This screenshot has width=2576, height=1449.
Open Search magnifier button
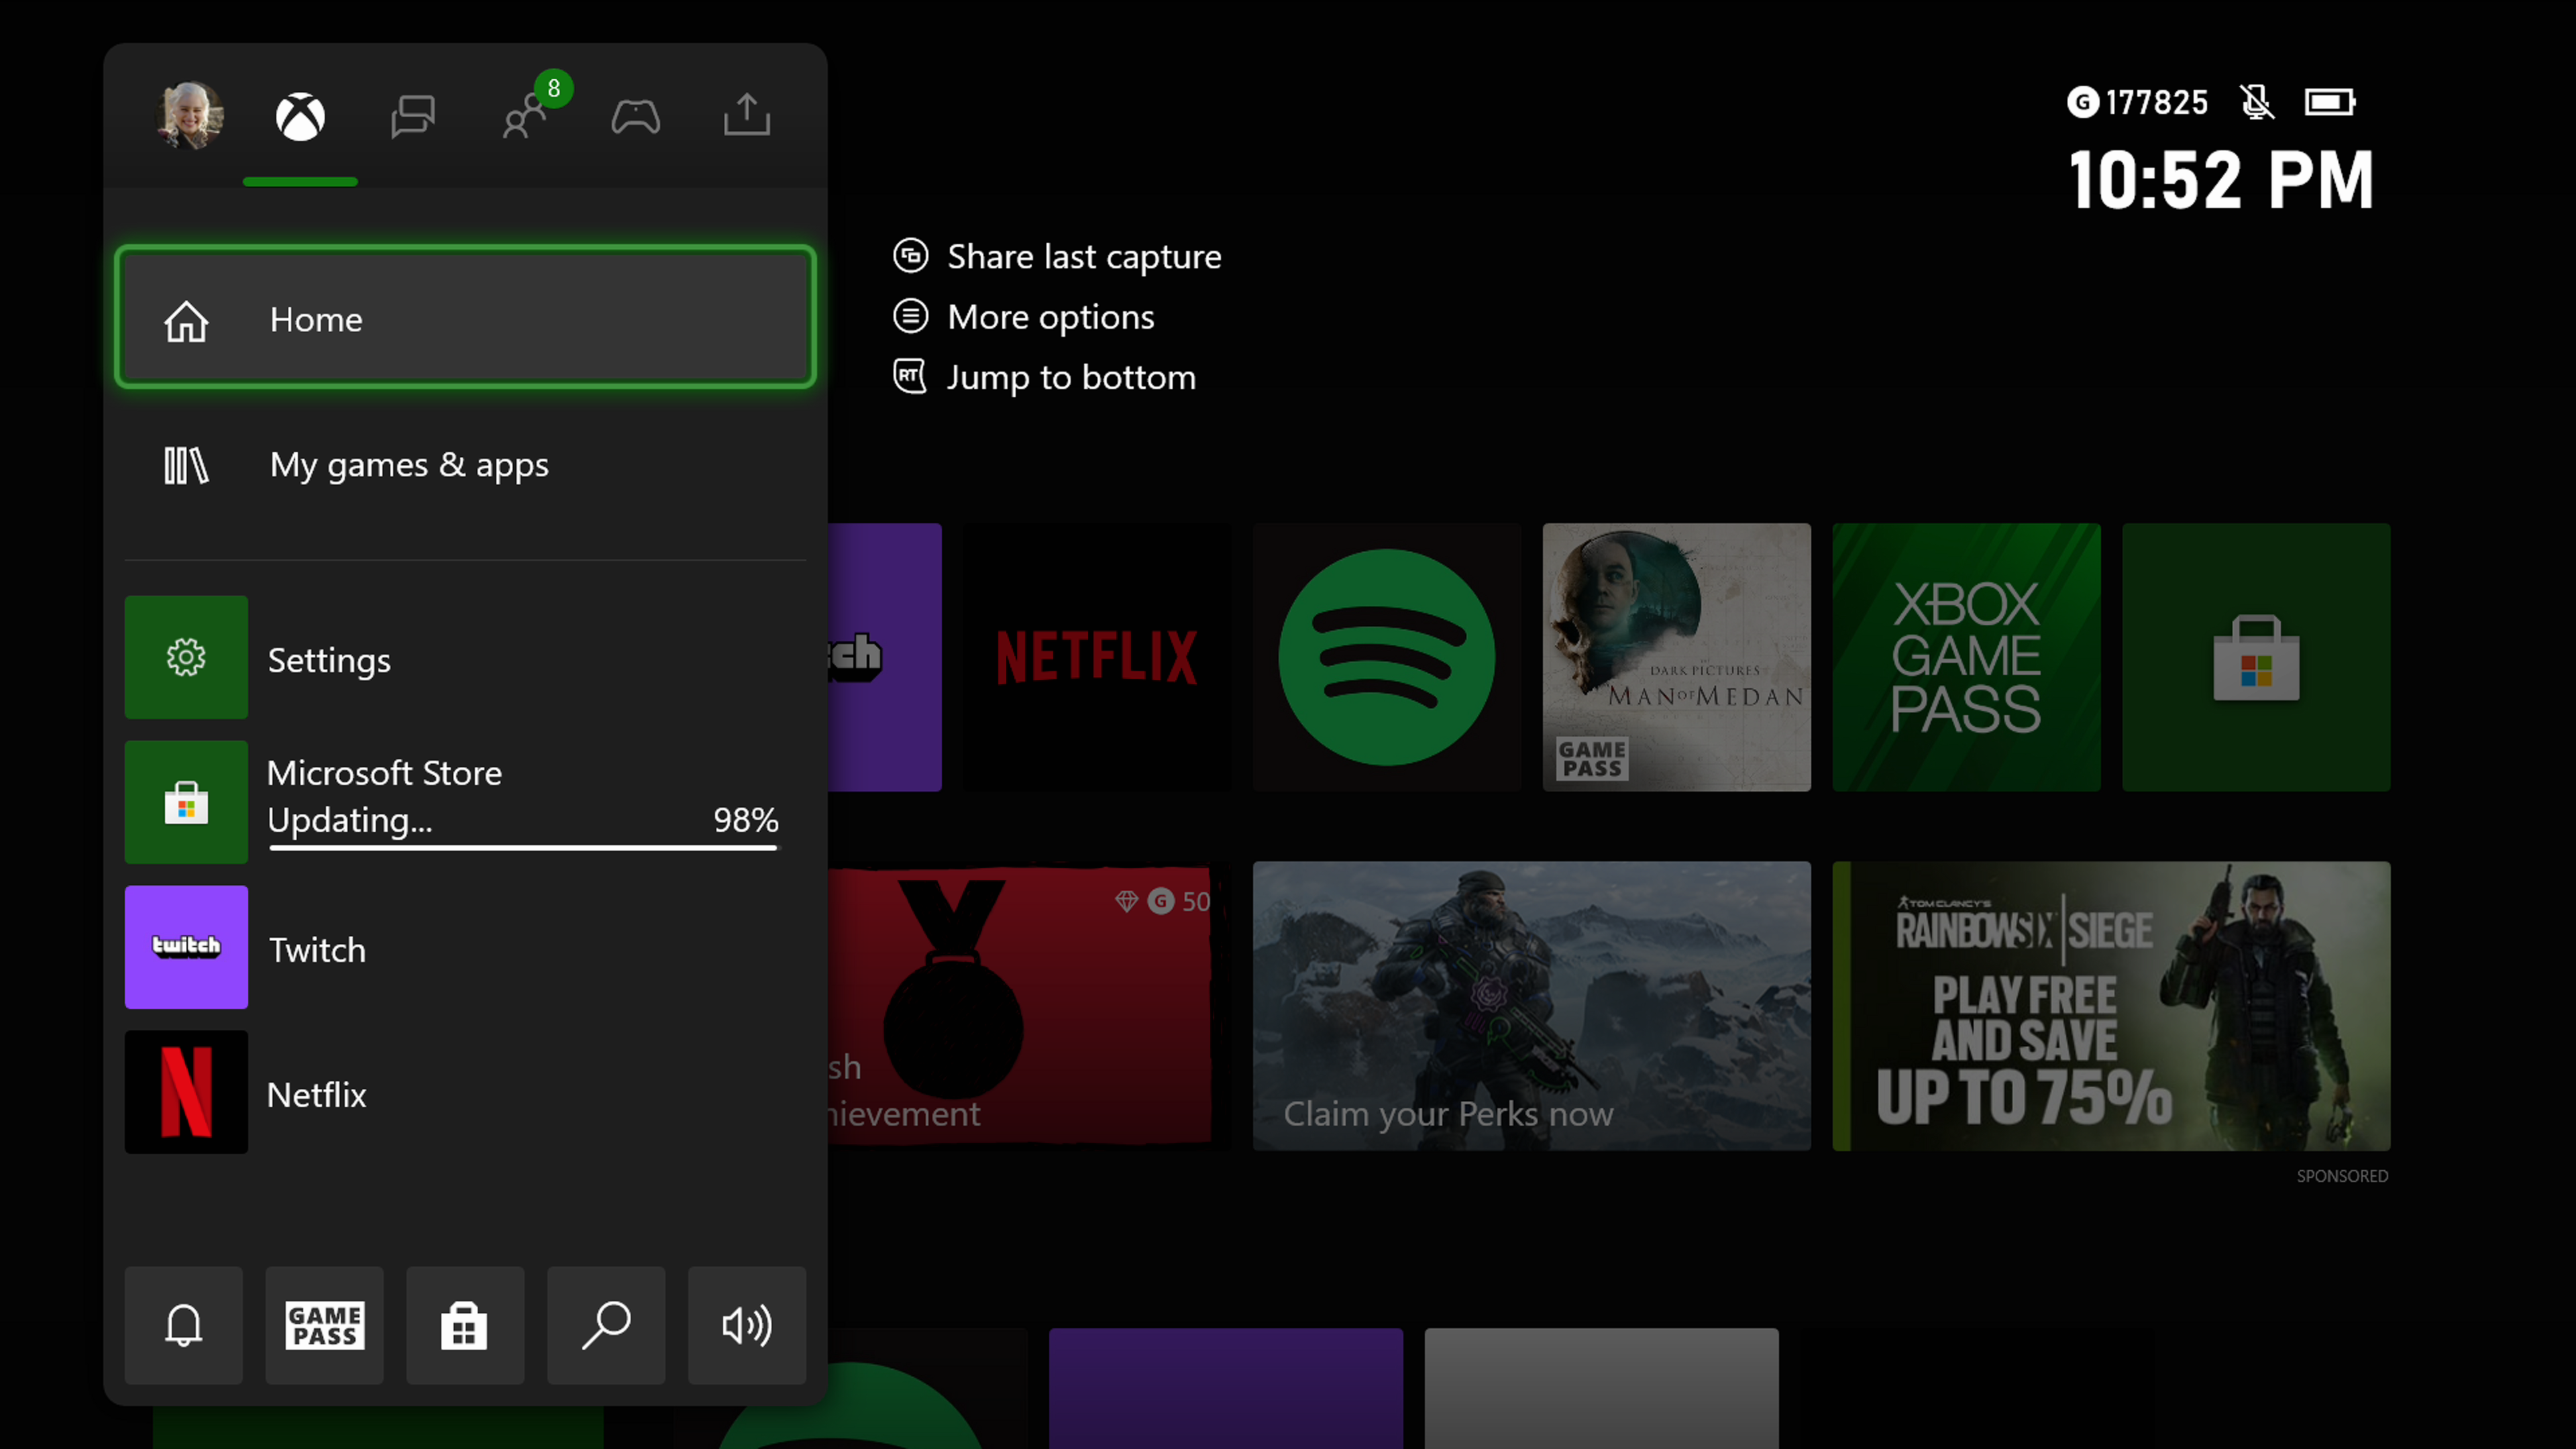point(606,1325)
